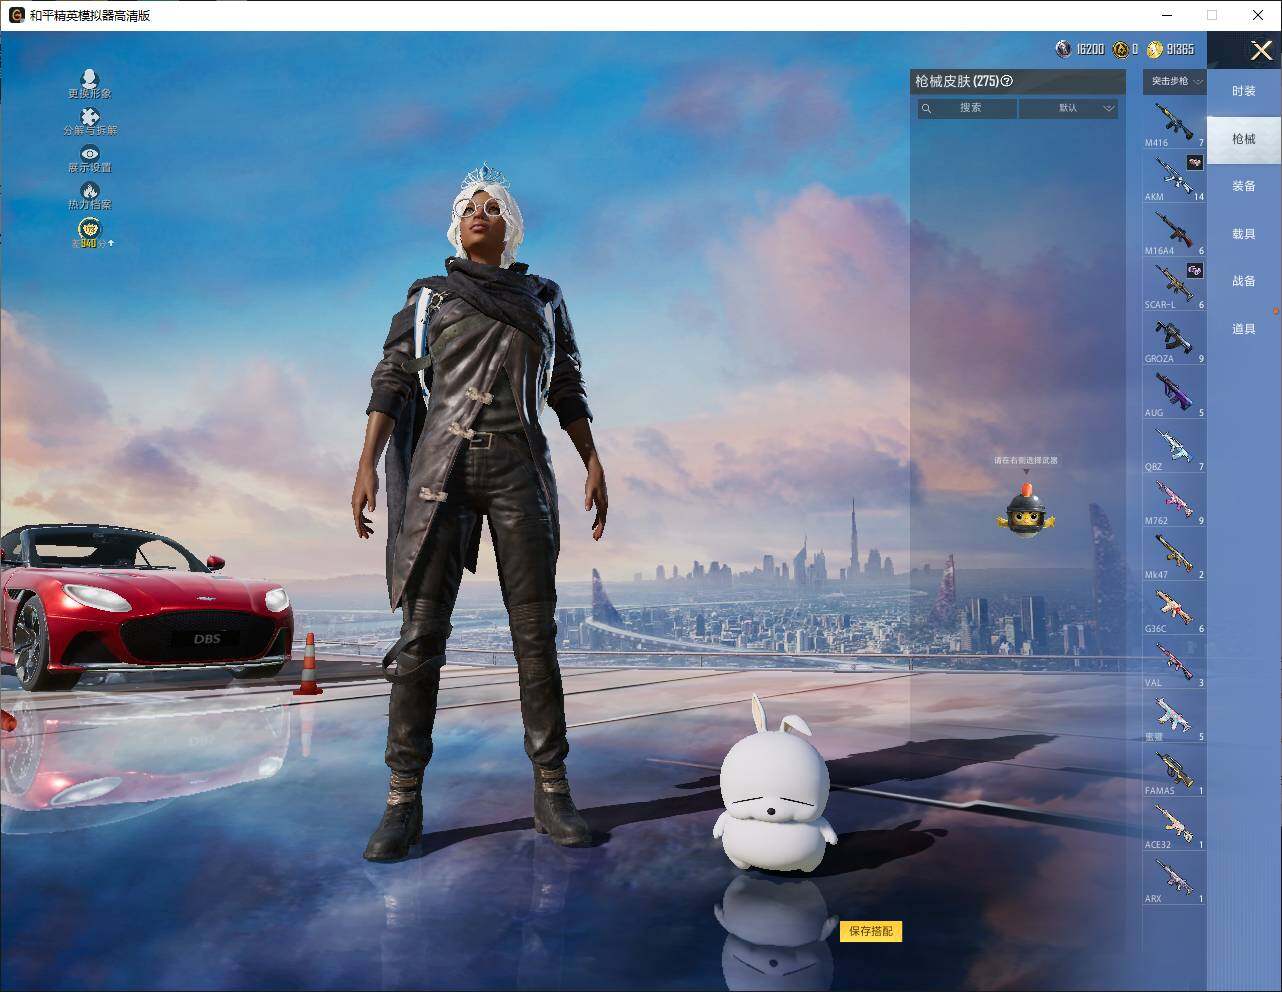Open the 装备 equipment tab
Image resolution: width=1282 pixels, height=992 pixels.
(x=1243, y=186)
